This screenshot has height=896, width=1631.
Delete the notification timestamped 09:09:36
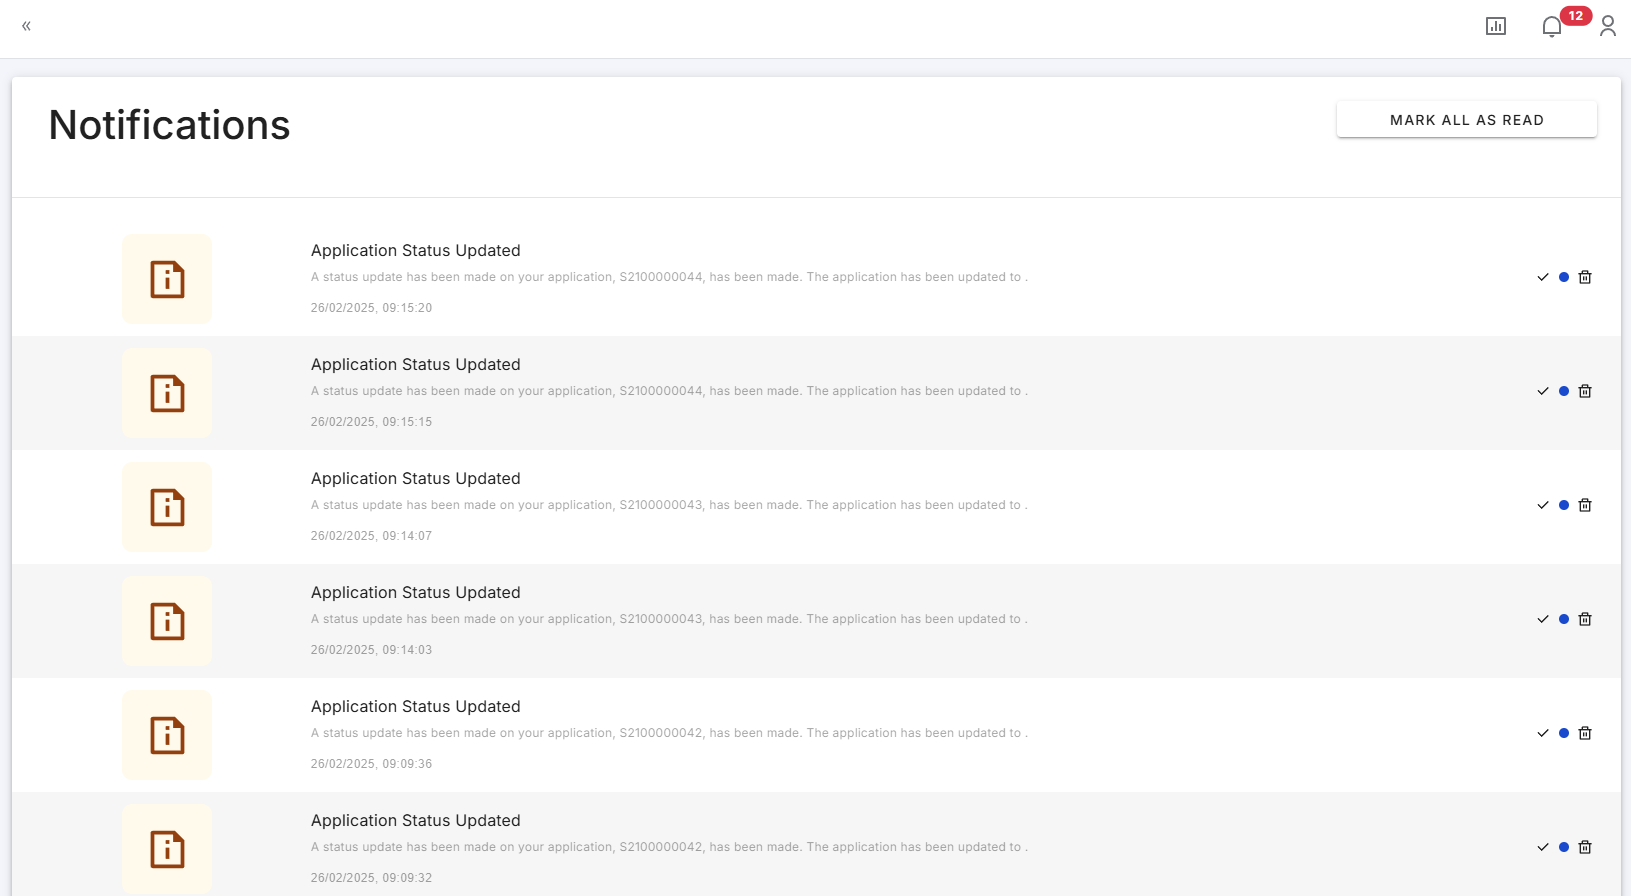[x=1585, y=733]
